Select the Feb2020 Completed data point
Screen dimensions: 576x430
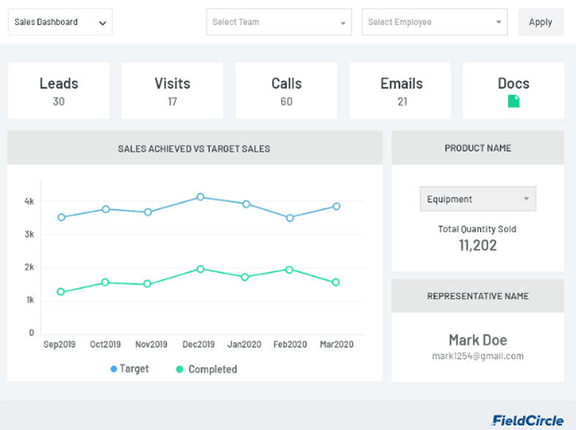pyautogui.click(x=289, y=270)
